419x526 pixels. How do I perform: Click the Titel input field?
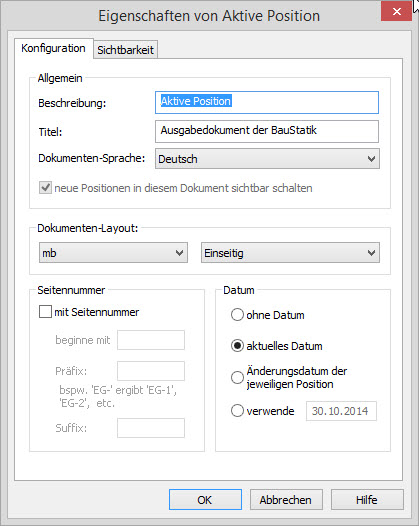(267, 131)
